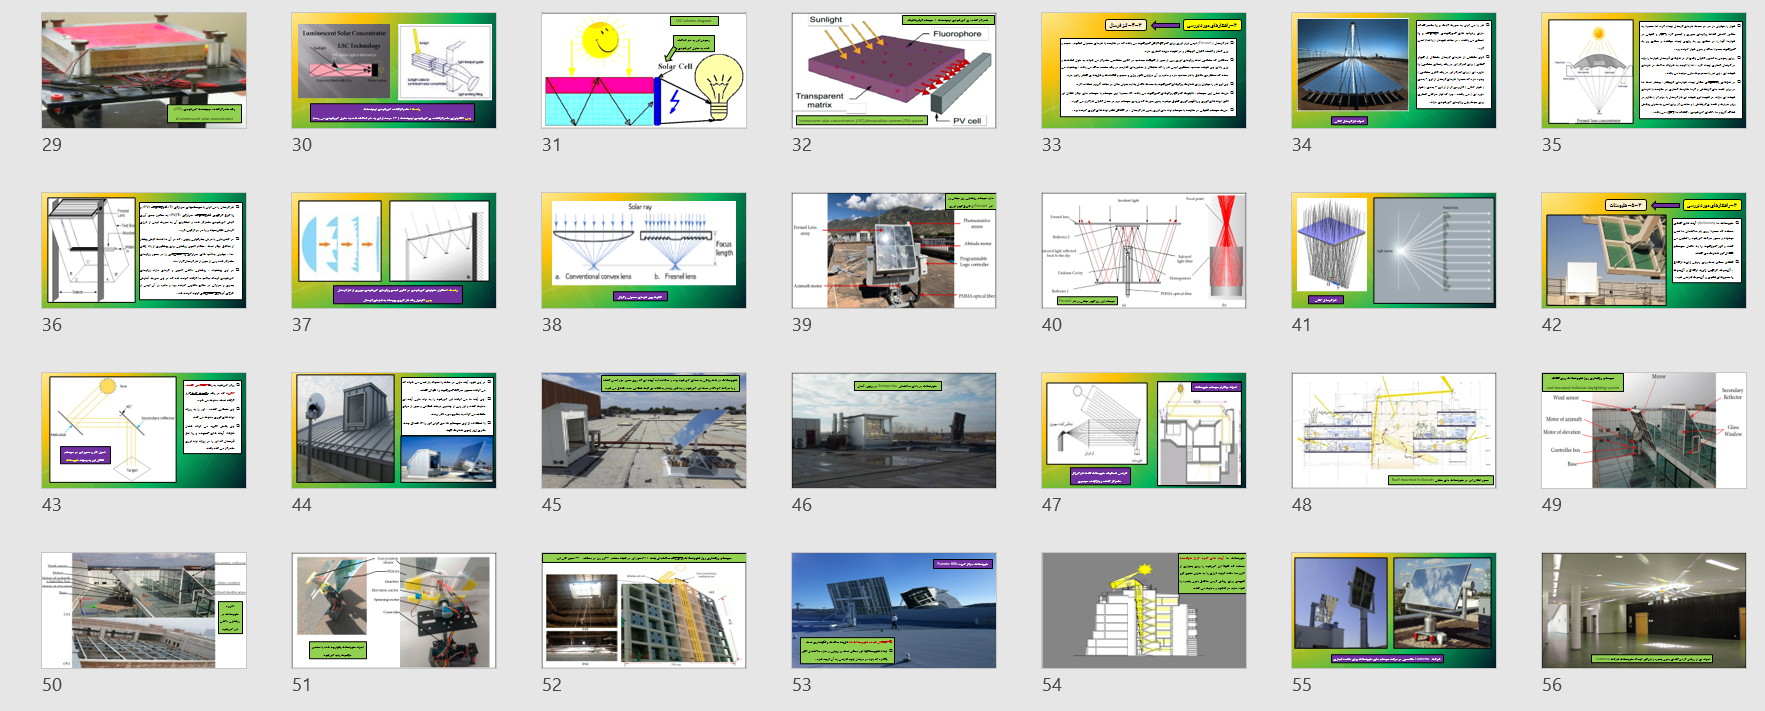The height and width of the screenshot is (711, 1765).
Task: Select slide 55 two heliostat photos thumbnail
Action: (1394, 610)
